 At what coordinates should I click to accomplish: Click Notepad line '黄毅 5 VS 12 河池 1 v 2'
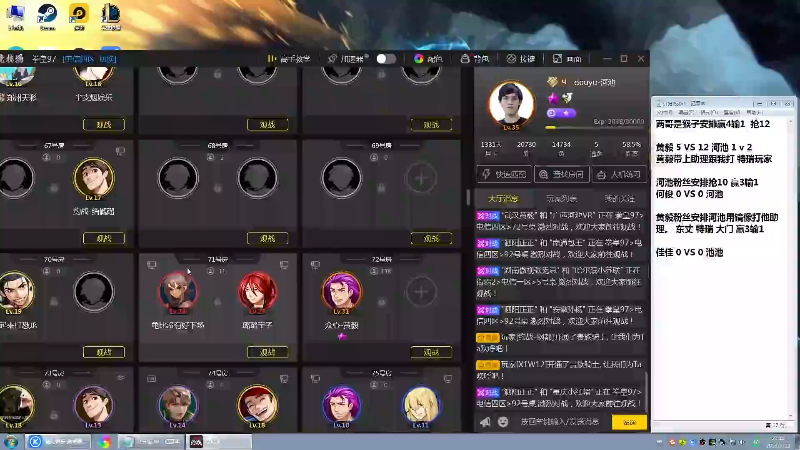(704, 147)
